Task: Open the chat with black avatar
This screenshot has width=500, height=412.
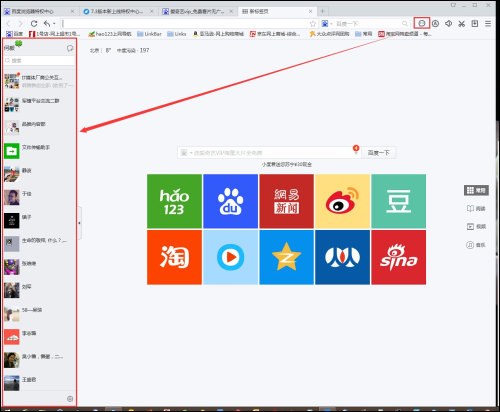Action: tap(39, 221)
